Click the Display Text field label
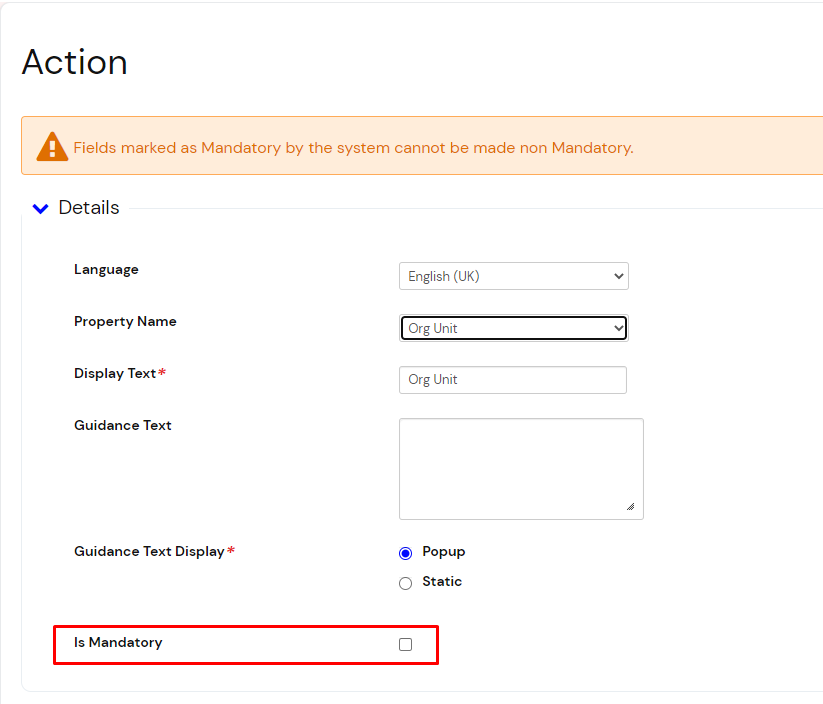The image size is (823, 704). [x=115, y=373]
